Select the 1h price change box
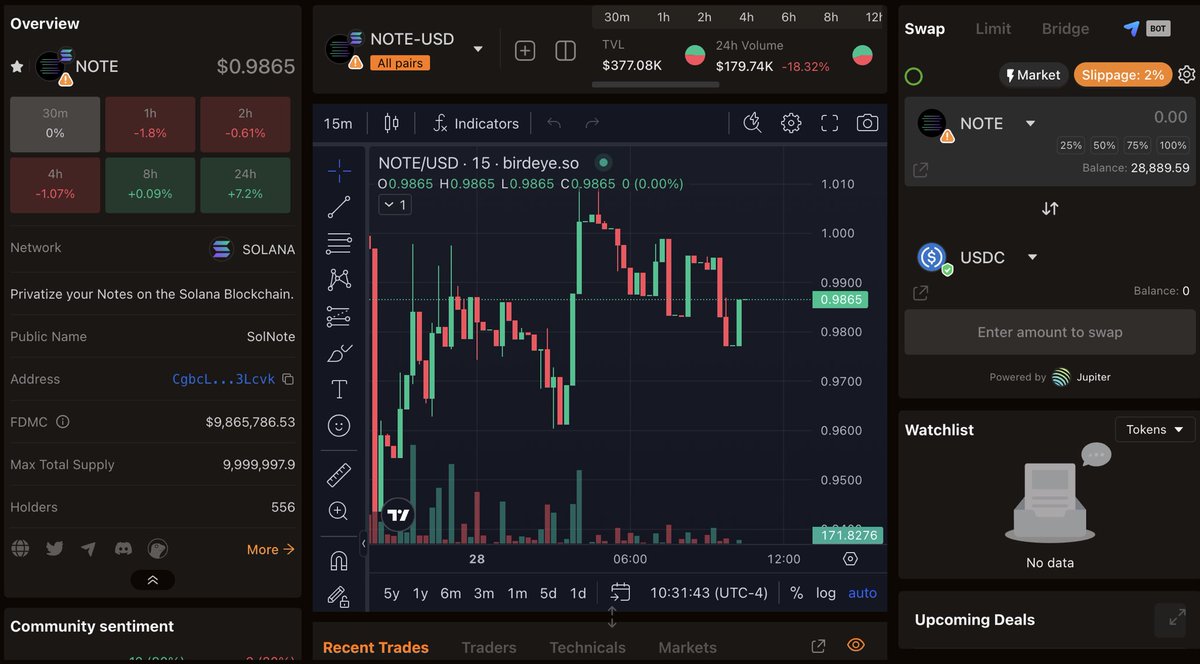 [150, 124]
